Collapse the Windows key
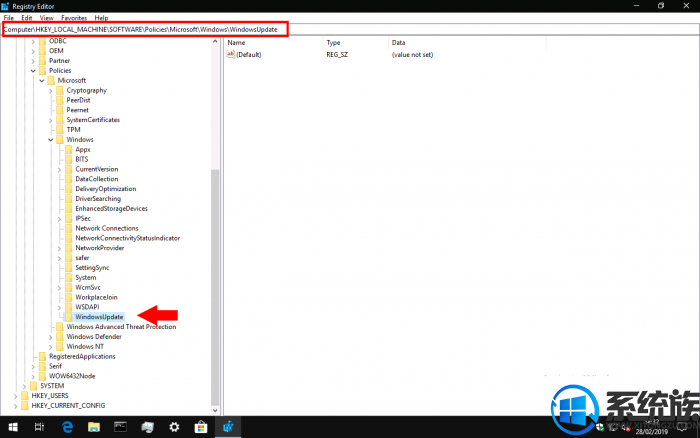The height and width of the screenshot is (438, 700). coord(50,140)
